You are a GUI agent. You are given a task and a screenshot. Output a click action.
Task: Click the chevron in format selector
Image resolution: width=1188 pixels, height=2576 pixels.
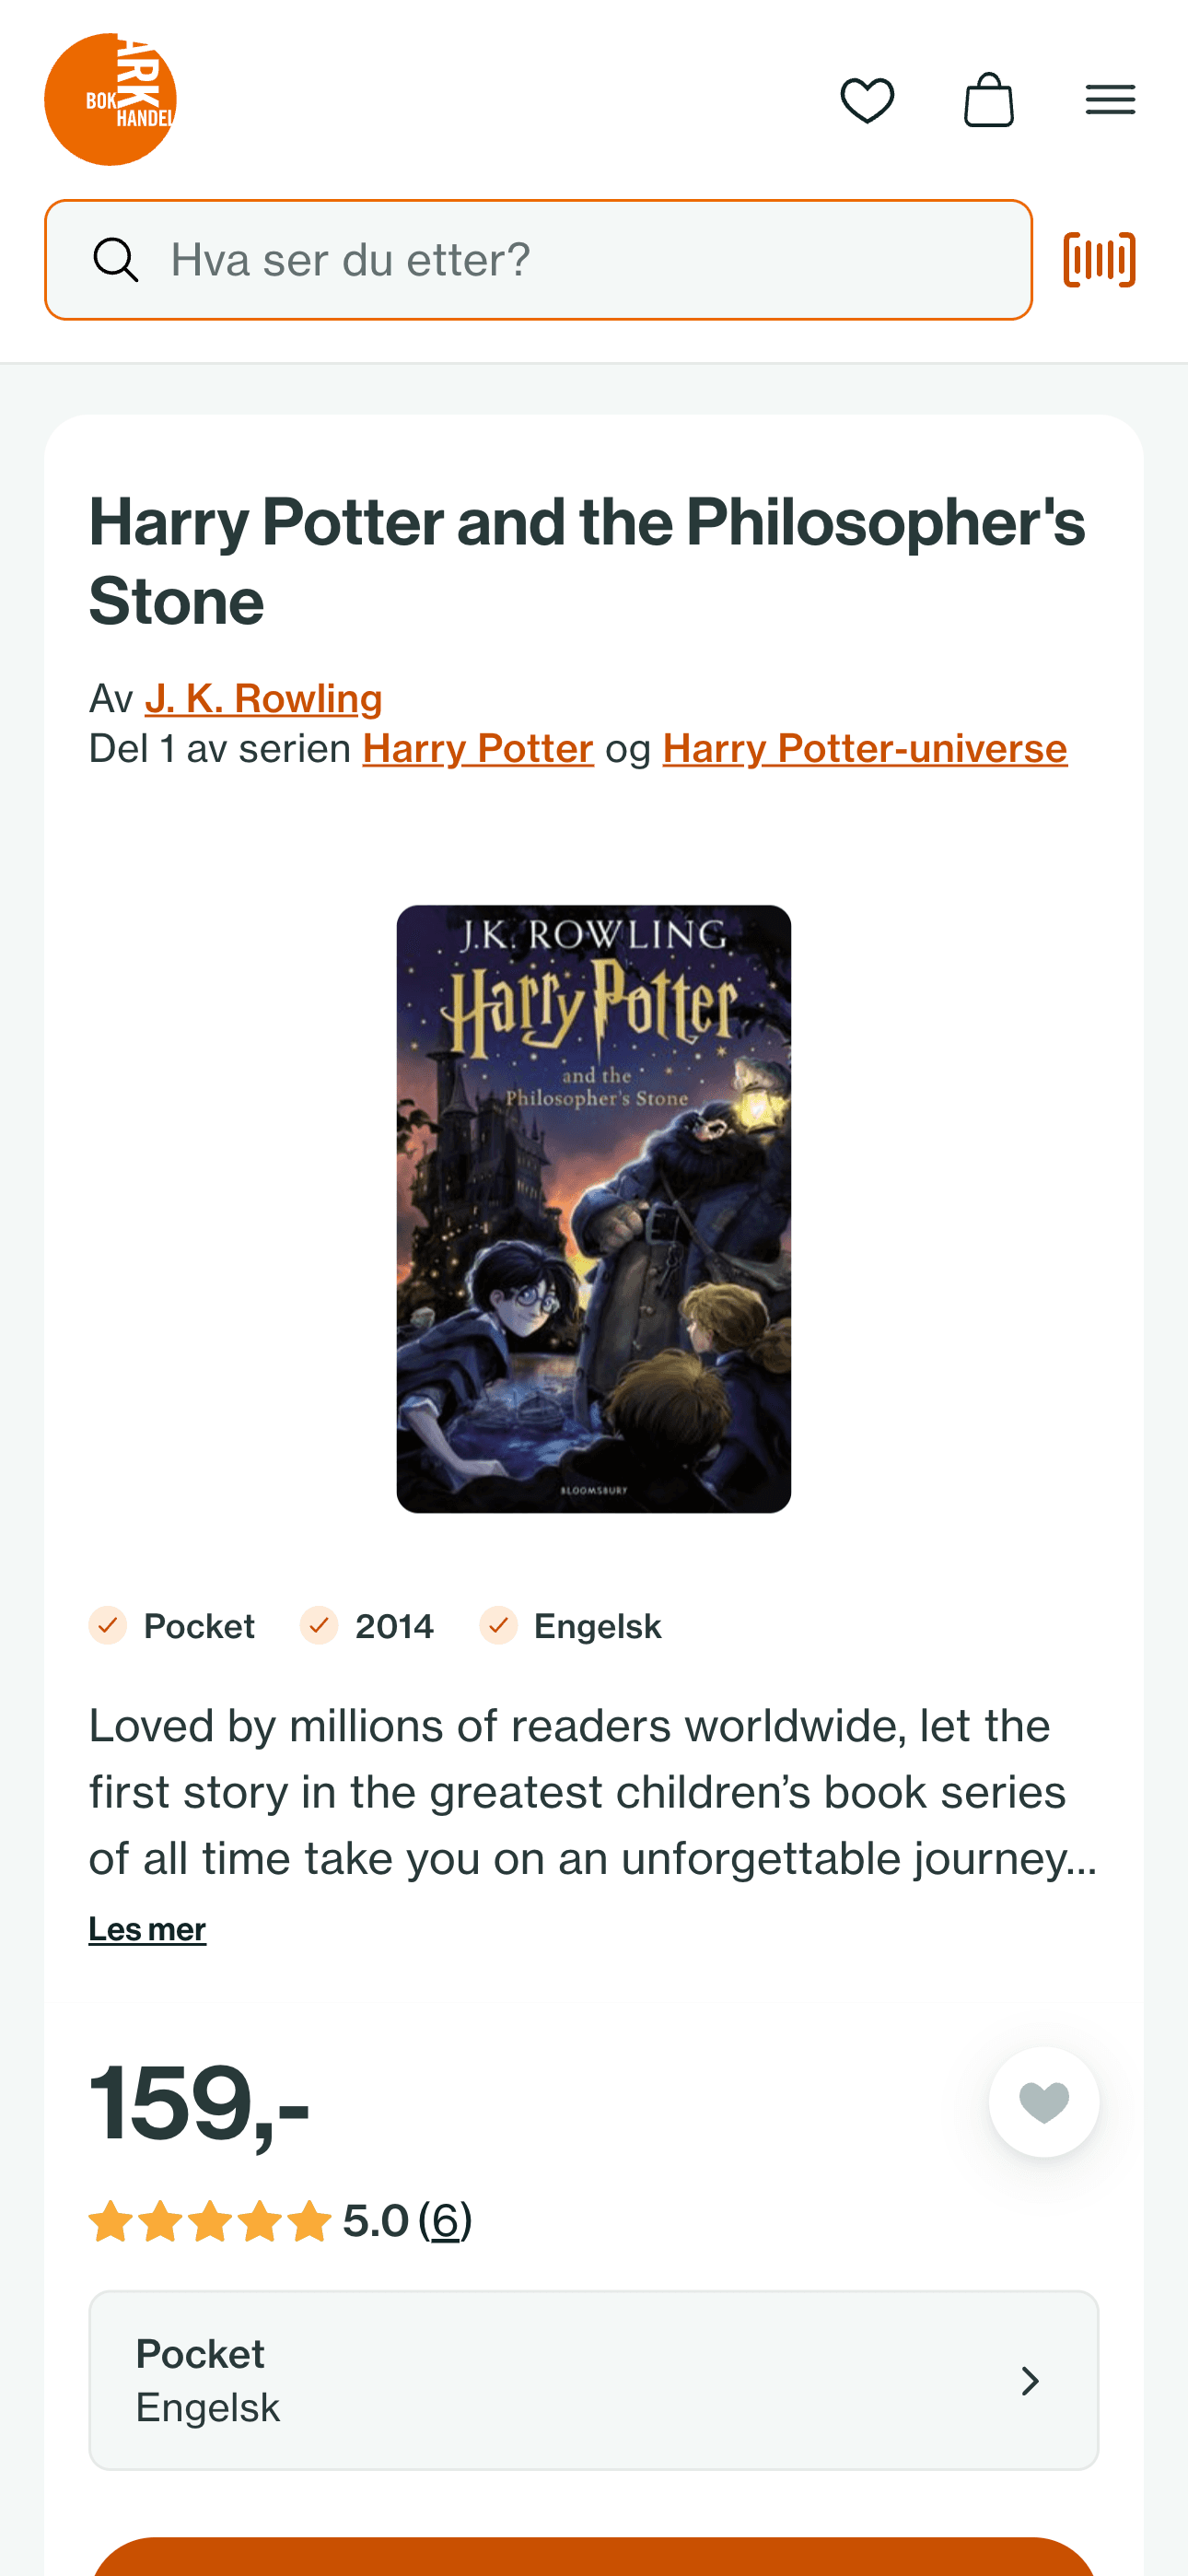tap(1030, 2381)
